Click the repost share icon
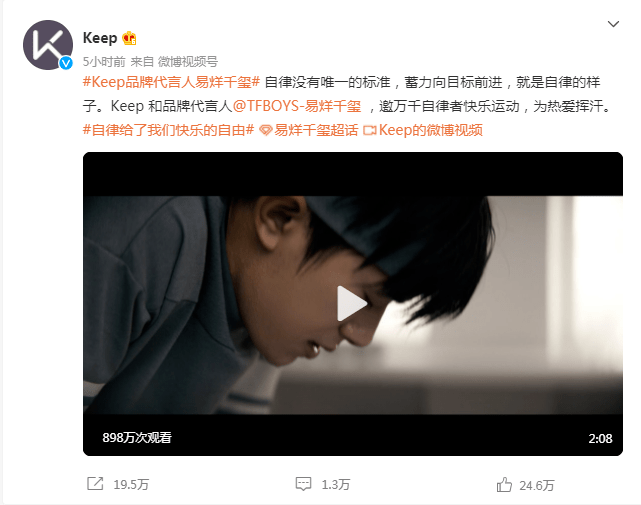The width and height of the screenshot is (641, 505). [x=95, y=484]
